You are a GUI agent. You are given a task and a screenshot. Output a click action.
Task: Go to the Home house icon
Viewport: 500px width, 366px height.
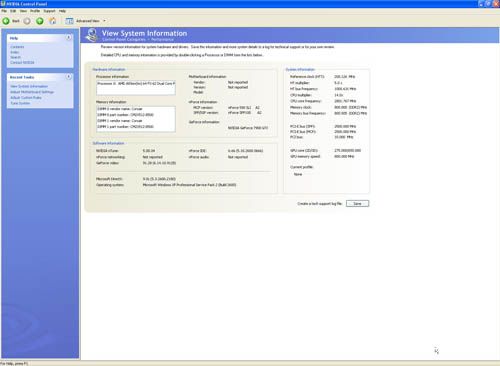tap(53, 21)
